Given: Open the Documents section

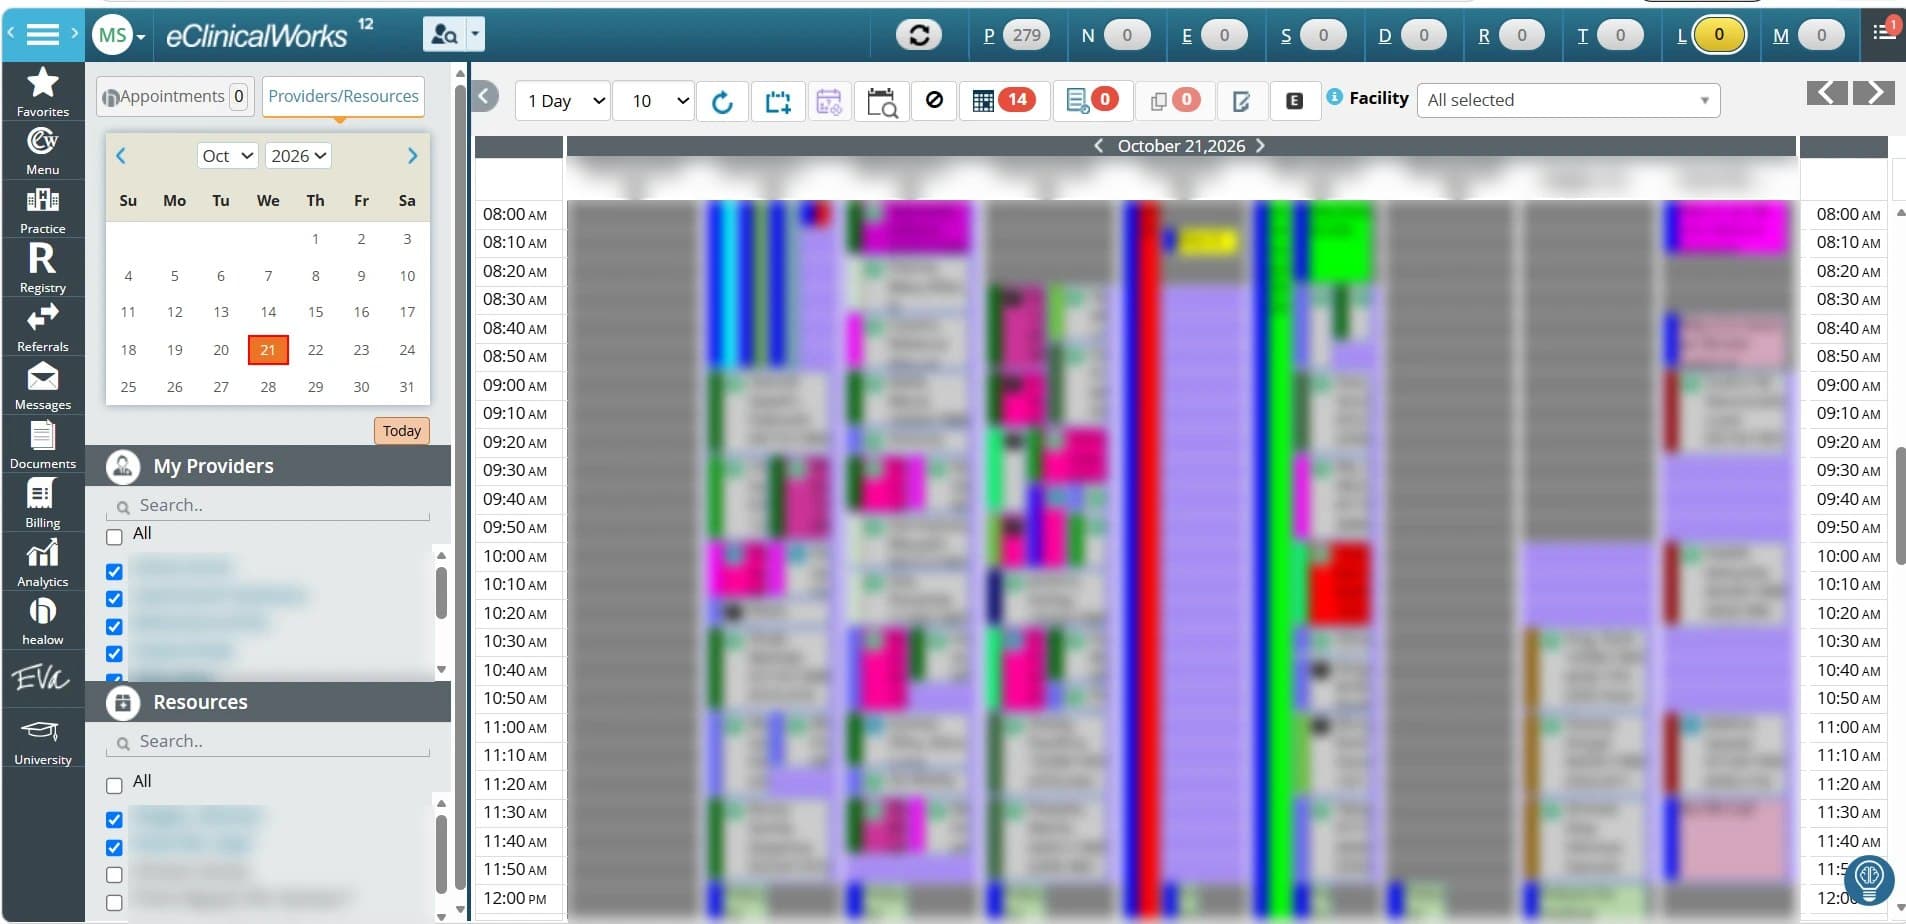Looking at the screenshot, I should pos(42,444).
